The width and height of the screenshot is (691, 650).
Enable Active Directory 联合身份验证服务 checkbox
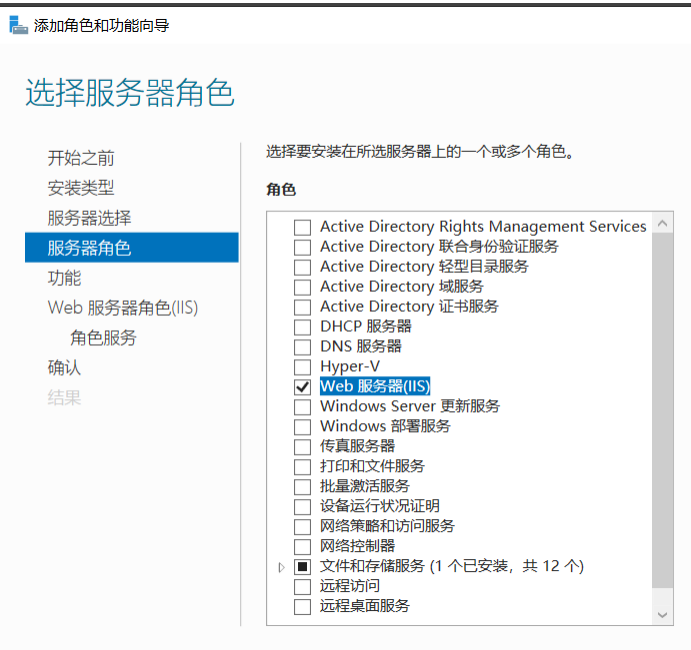click(x=302, y=247)
